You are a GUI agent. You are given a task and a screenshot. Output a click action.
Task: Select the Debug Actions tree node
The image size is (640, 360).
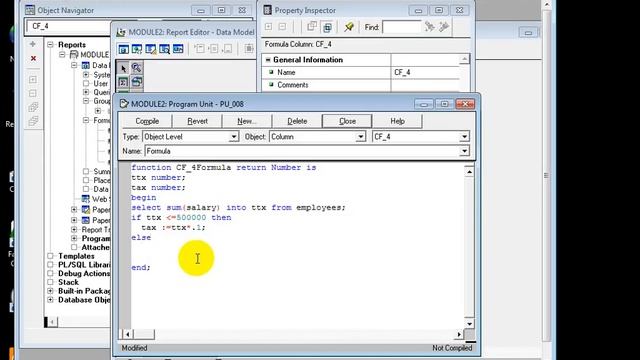(x=84, y=273)
